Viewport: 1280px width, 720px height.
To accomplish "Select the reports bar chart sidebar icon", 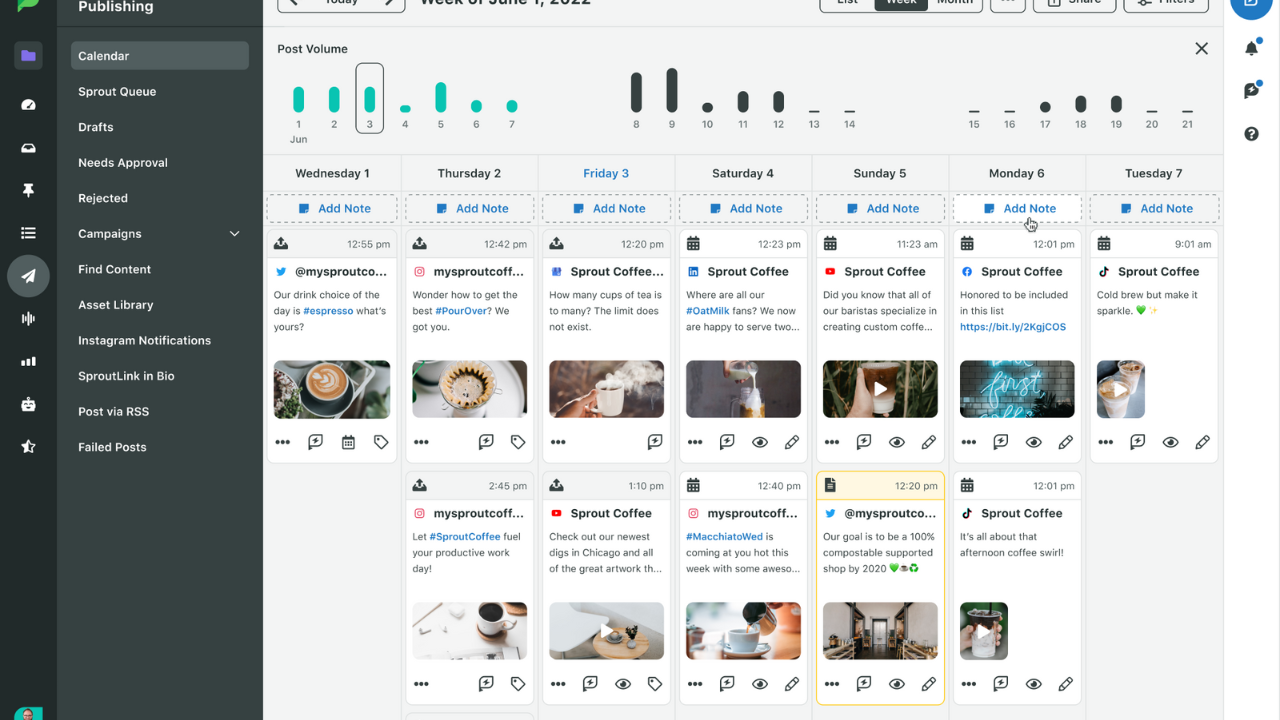I will (x=28, y=361).
